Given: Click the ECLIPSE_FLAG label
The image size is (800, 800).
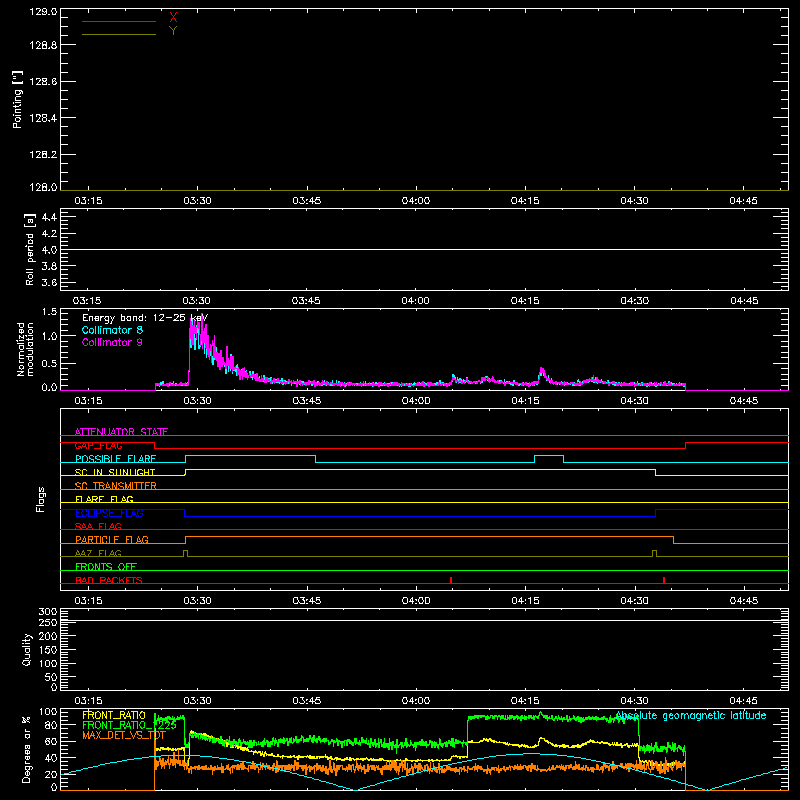Looking at the screenshot, I should click(x=109, y=513).
